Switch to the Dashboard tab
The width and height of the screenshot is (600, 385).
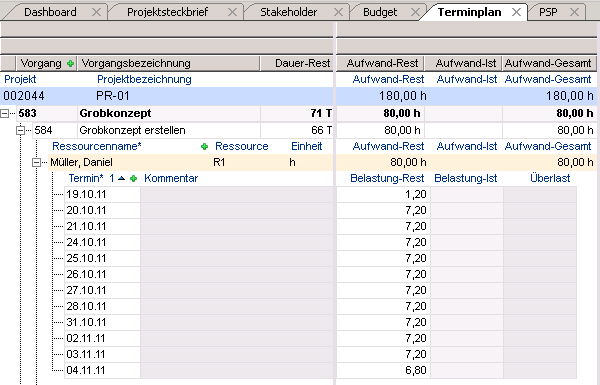pyautogui.click(x=50, y=12)
